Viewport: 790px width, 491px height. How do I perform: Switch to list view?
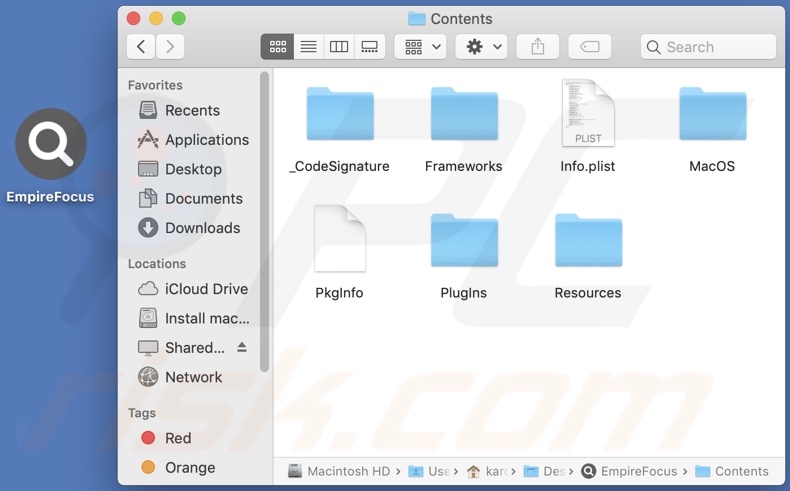[x=308, y=47]
